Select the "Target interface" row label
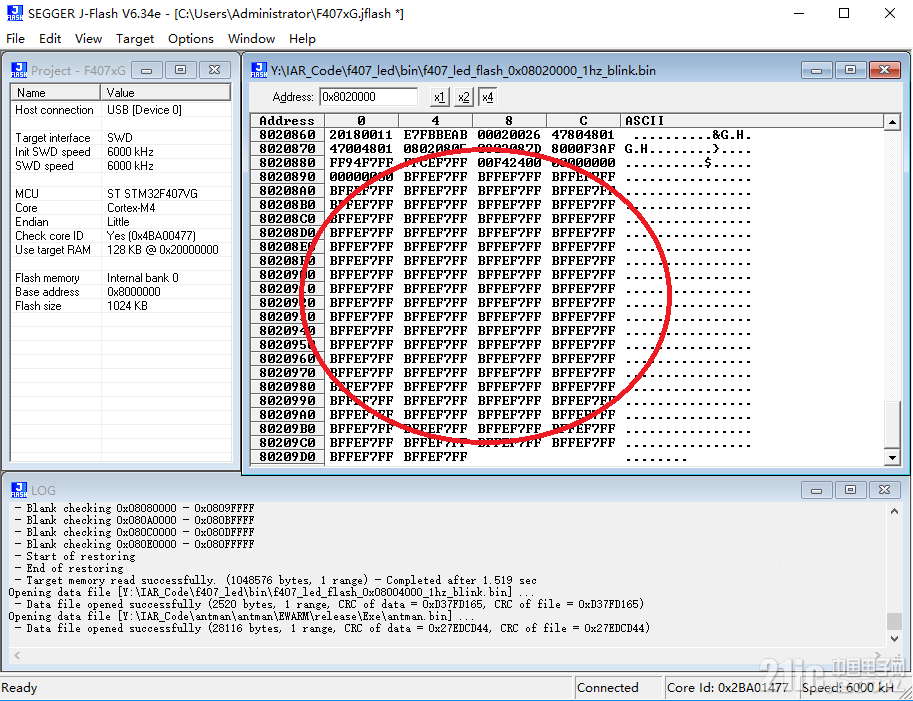 tap(53, 138)
